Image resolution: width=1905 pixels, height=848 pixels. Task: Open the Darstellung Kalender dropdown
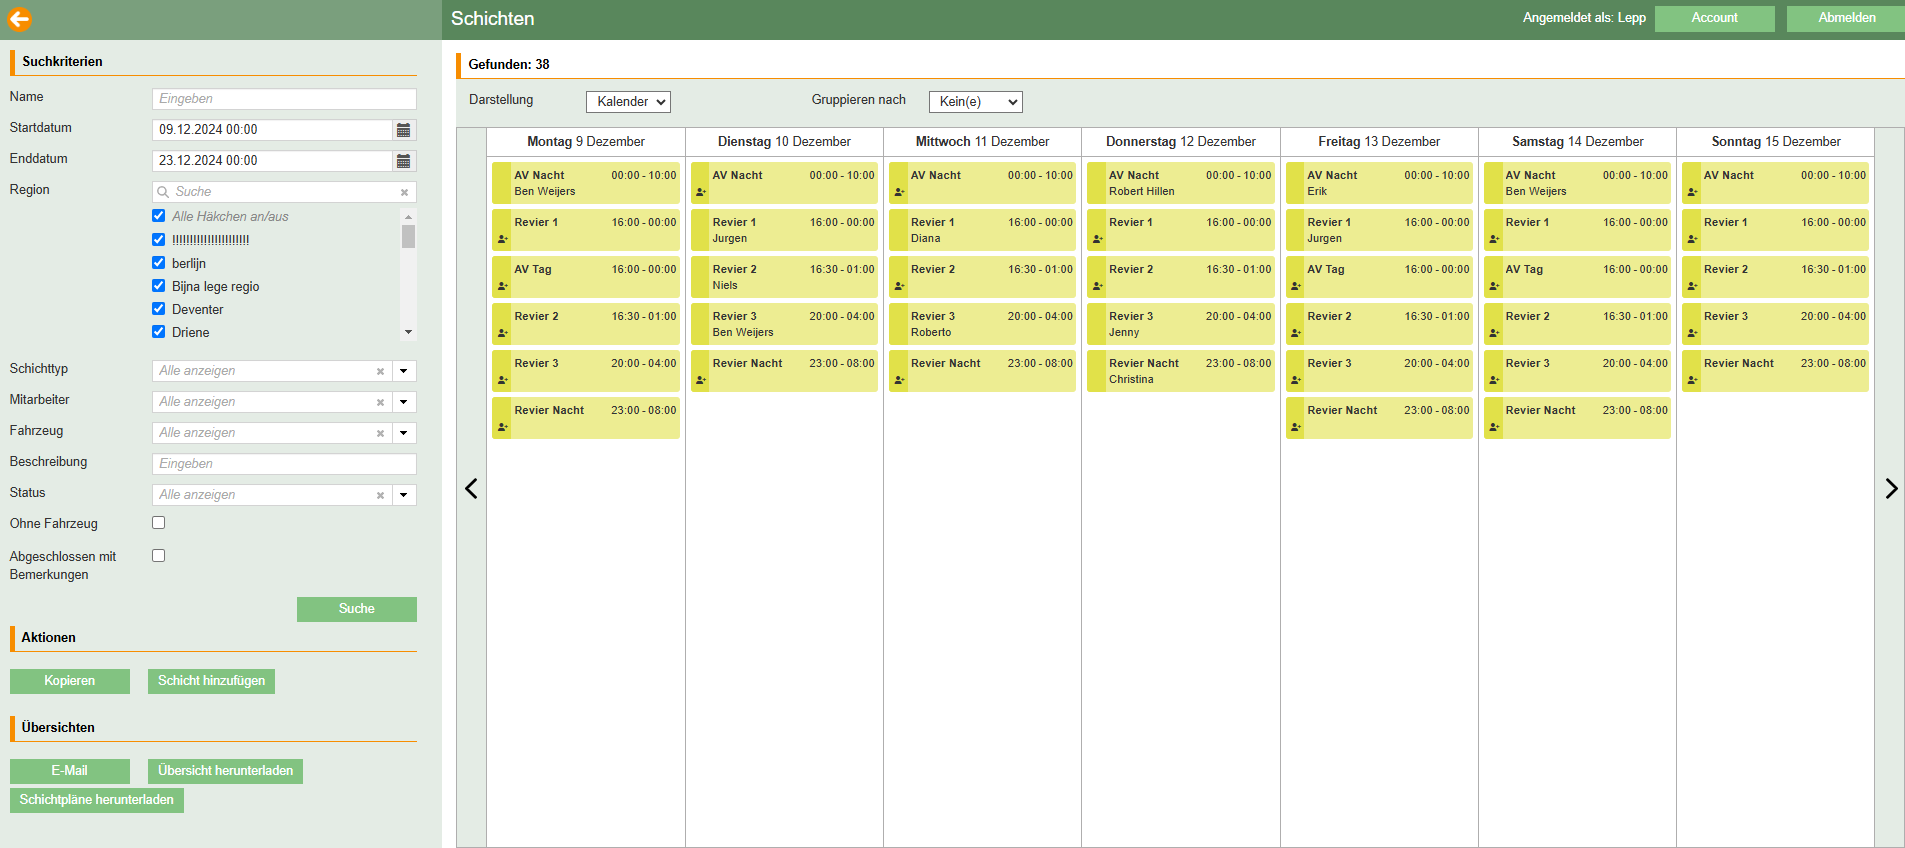(628, 102)
